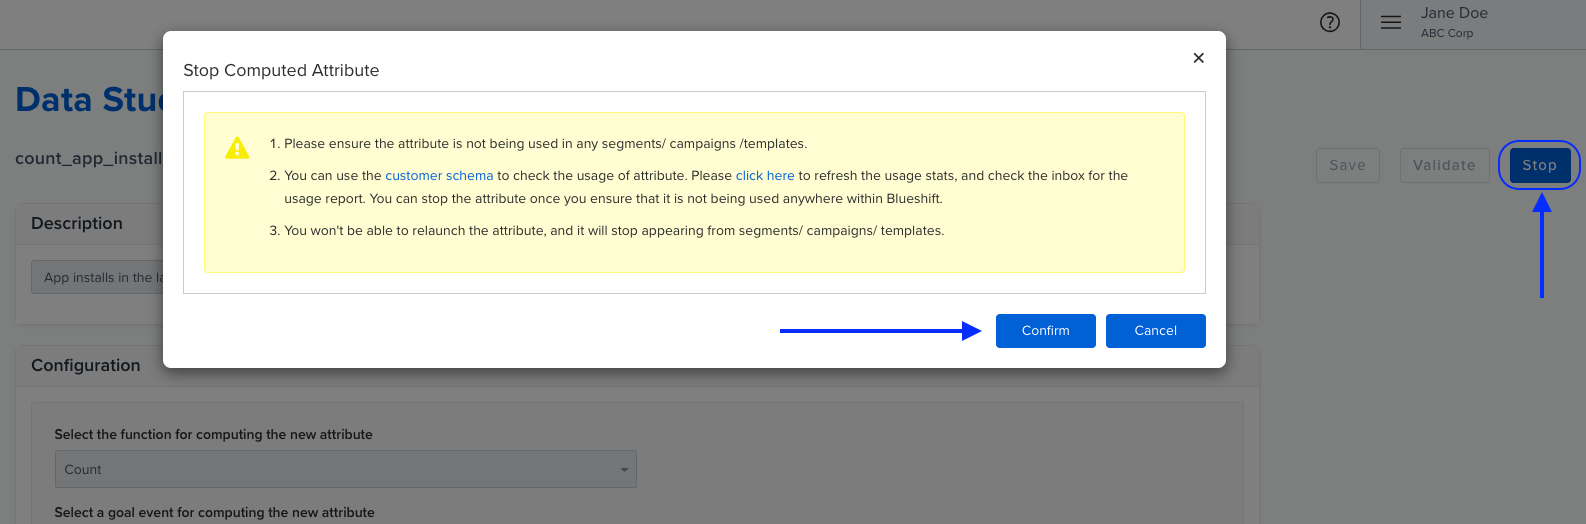This screenshot has height=524, width=1586.
Task: Click the yellow warning triangle icon
Action: click(x=237, y=148)
